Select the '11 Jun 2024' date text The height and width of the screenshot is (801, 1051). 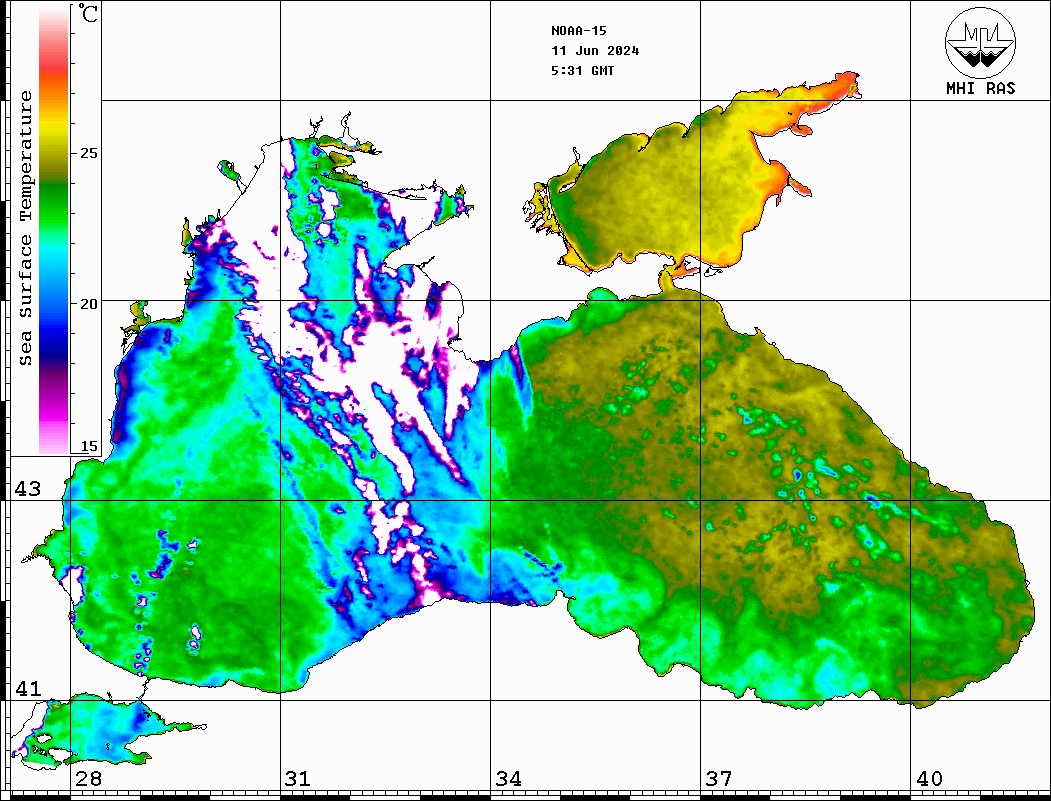pyautogui.click(x=595, y=51)
